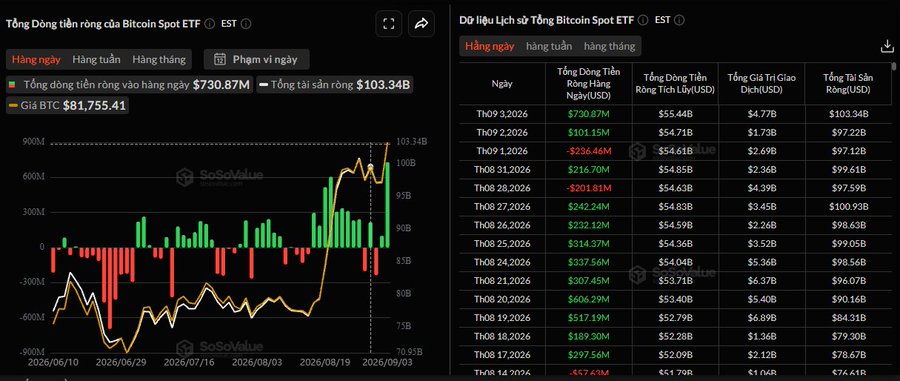Click info icon next to chart title
This screenshot has height=381, width=900.
coord(210,24)
